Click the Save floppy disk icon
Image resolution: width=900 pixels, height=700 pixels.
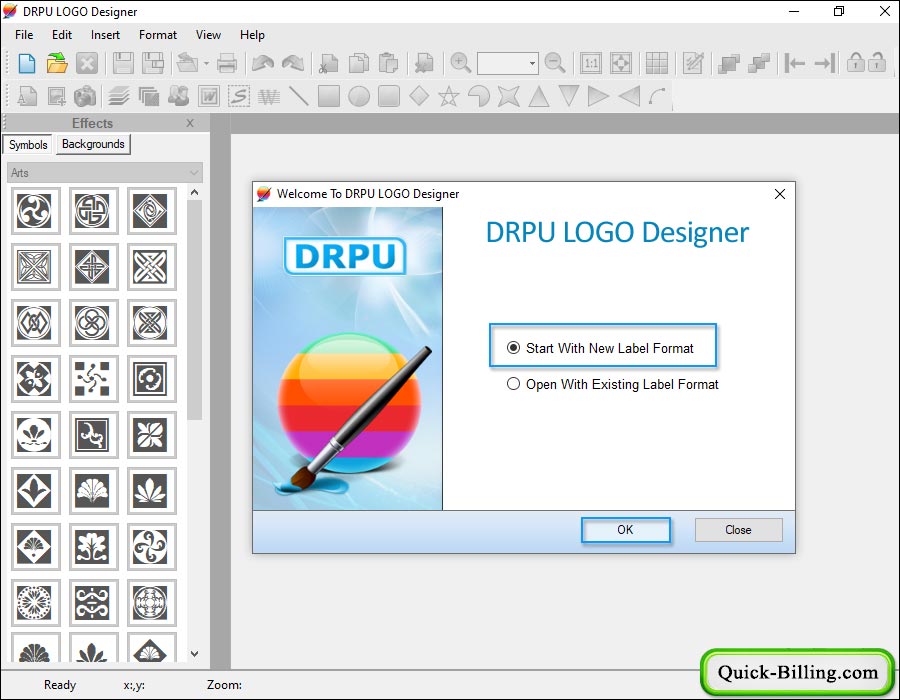point(123,63)
